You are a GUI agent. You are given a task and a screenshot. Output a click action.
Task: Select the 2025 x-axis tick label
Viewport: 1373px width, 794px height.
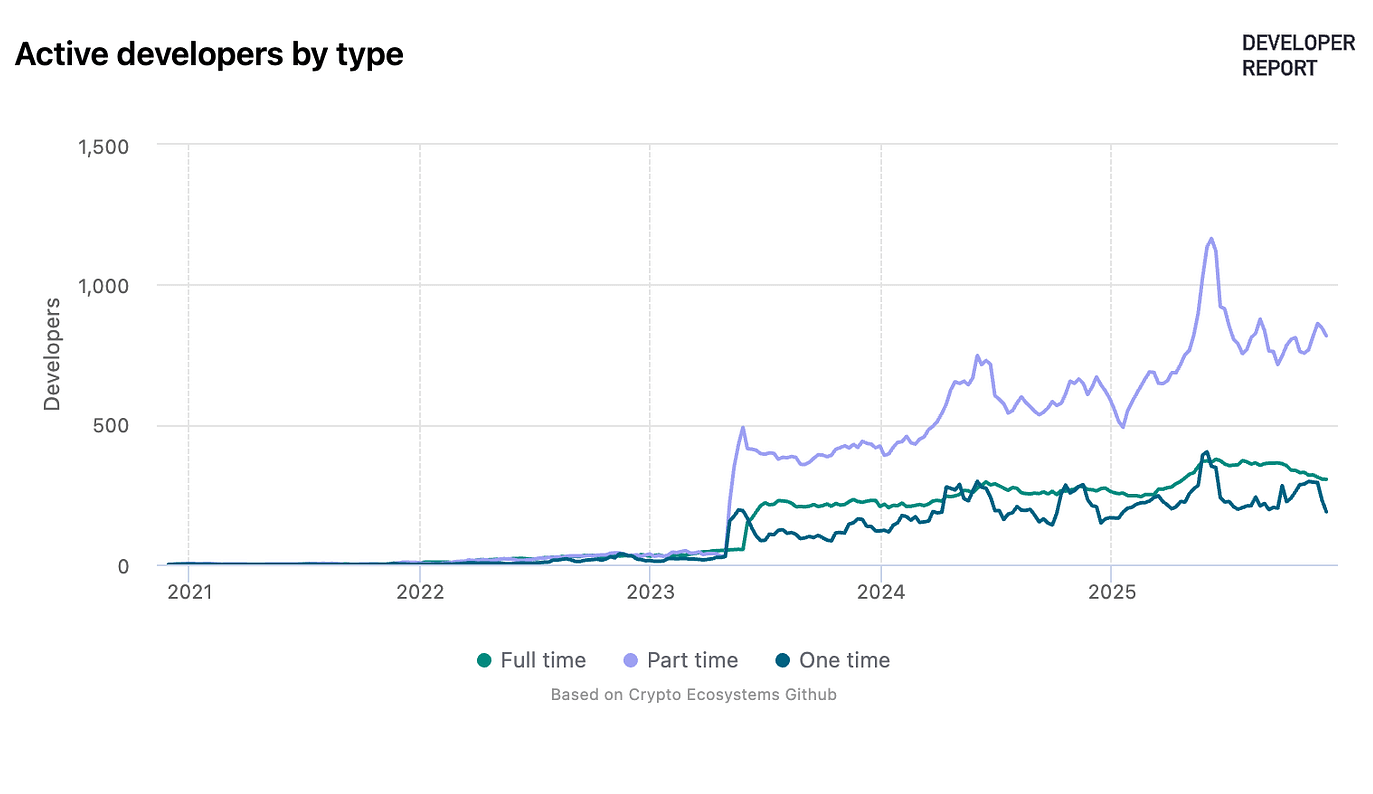[x=1111, y=592]
